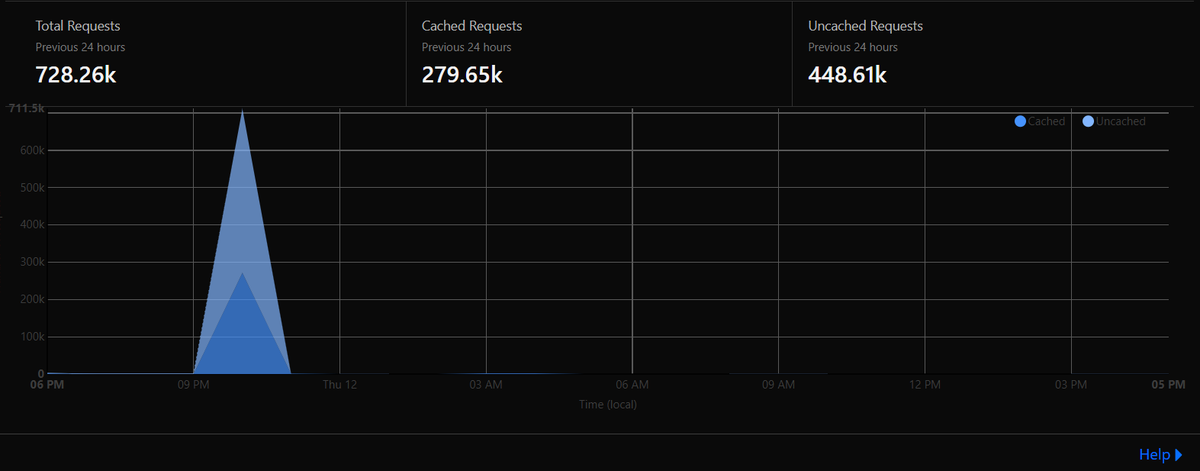The width and height of the screenshot is (1200, 471).
Task: Click the 100k y-axis label
Action: pos(32,336)
